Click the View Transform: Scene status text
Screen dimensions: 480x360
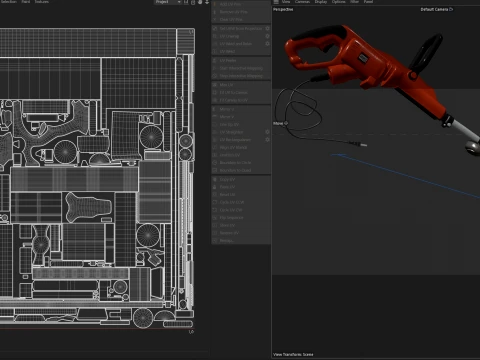point(293,354)
